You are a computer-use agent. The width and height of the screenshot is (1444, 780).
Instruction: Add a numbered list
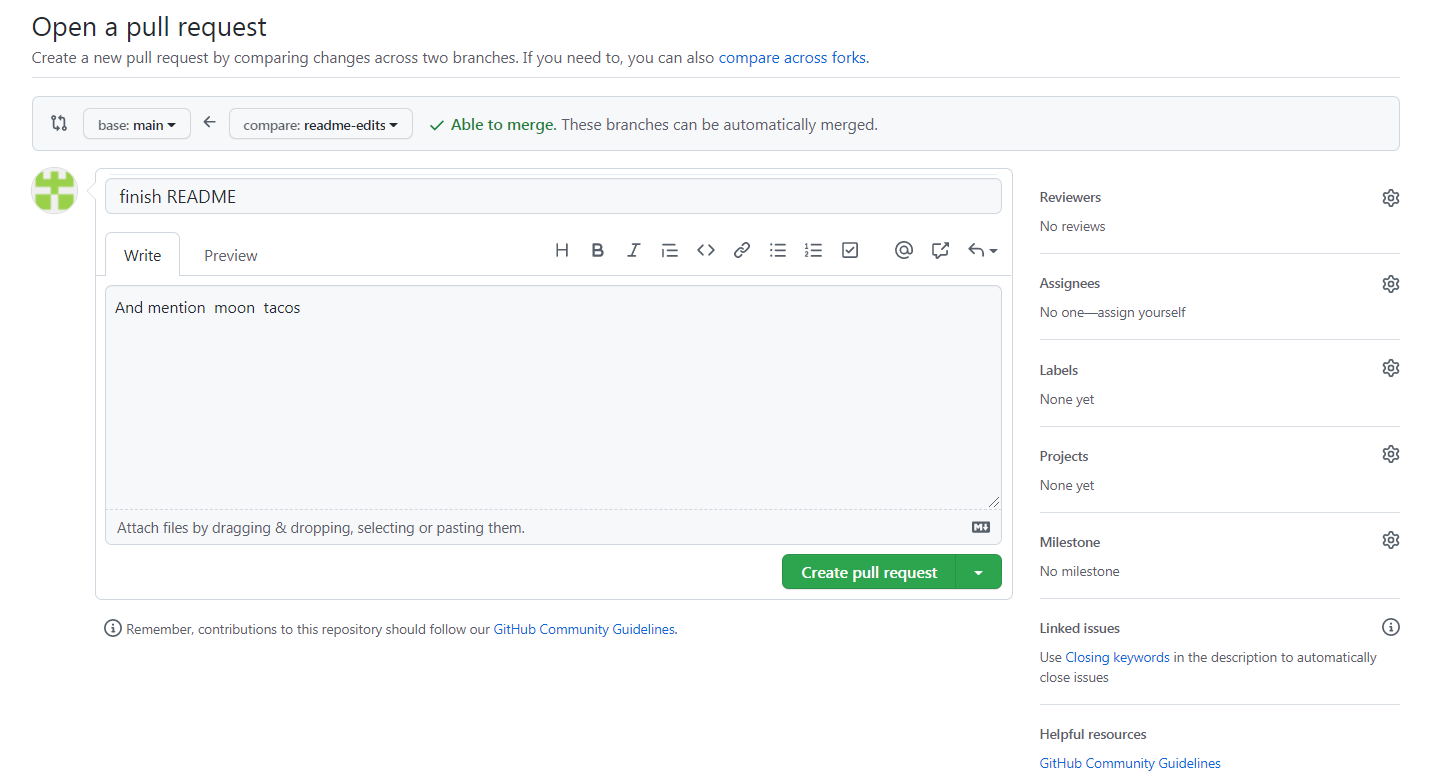tap(813, 250)
